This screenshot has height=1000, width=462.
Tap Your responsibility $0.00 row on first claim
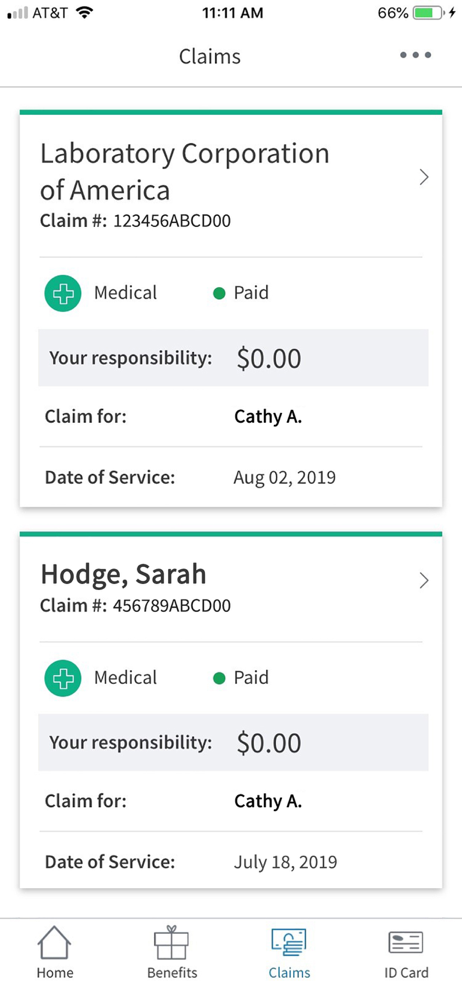(x=234, y=358)
